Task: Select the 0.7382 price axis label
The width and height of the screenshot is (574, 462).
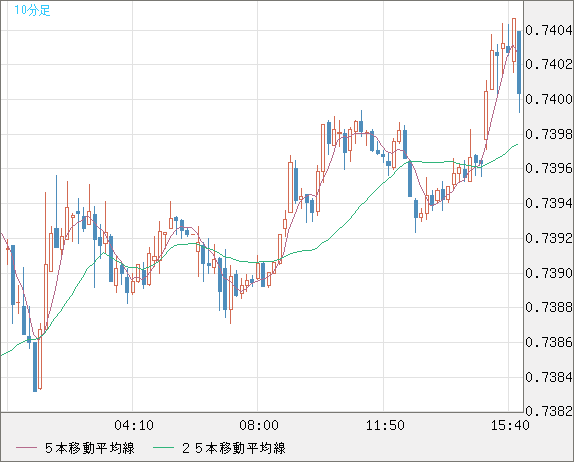Action: click(549, 411)
